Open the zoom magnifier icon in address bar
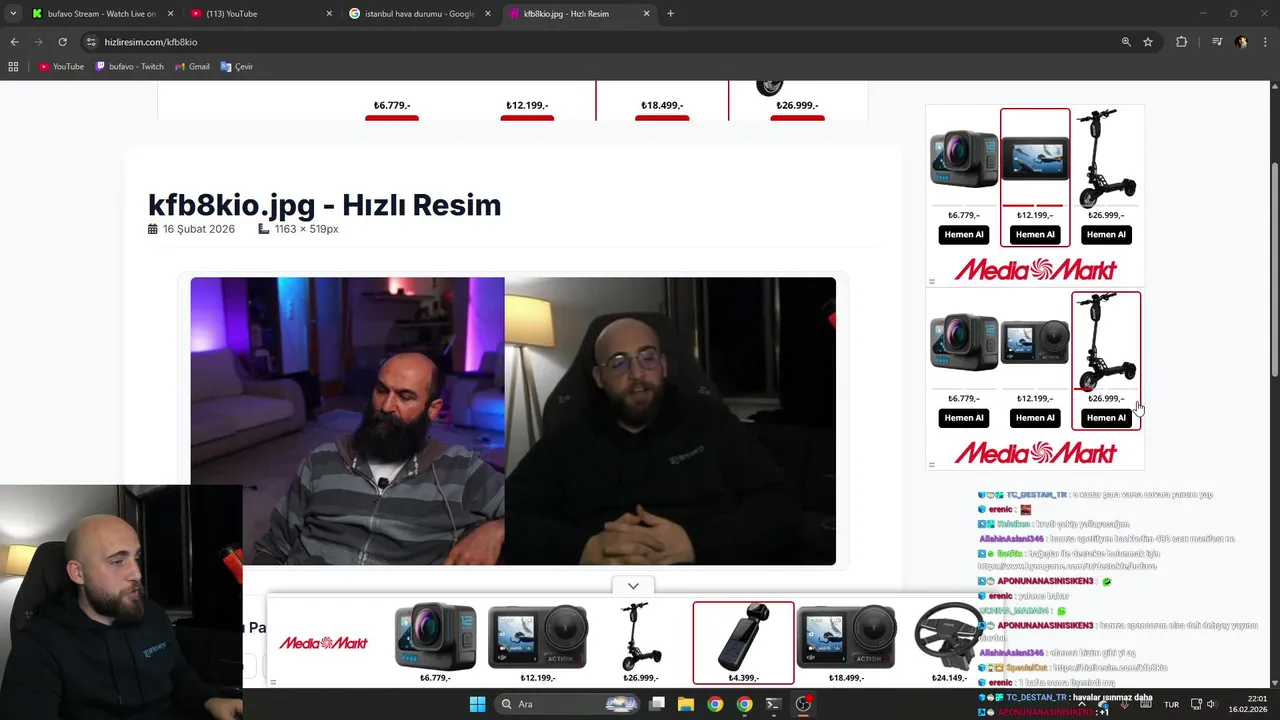Image resolution: width=1280 pixels, height=720 pixels. 1126,42
